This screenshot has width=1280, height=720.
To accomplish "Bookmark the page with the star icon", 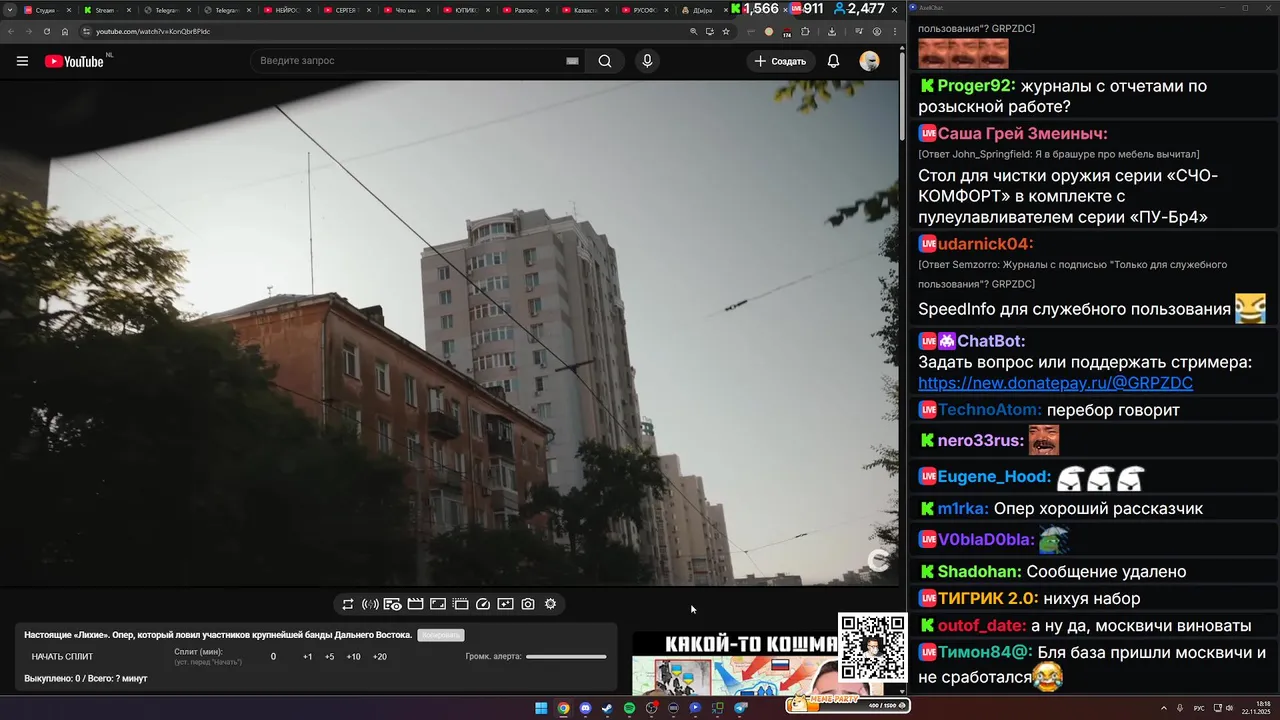I will click(726, 31).
